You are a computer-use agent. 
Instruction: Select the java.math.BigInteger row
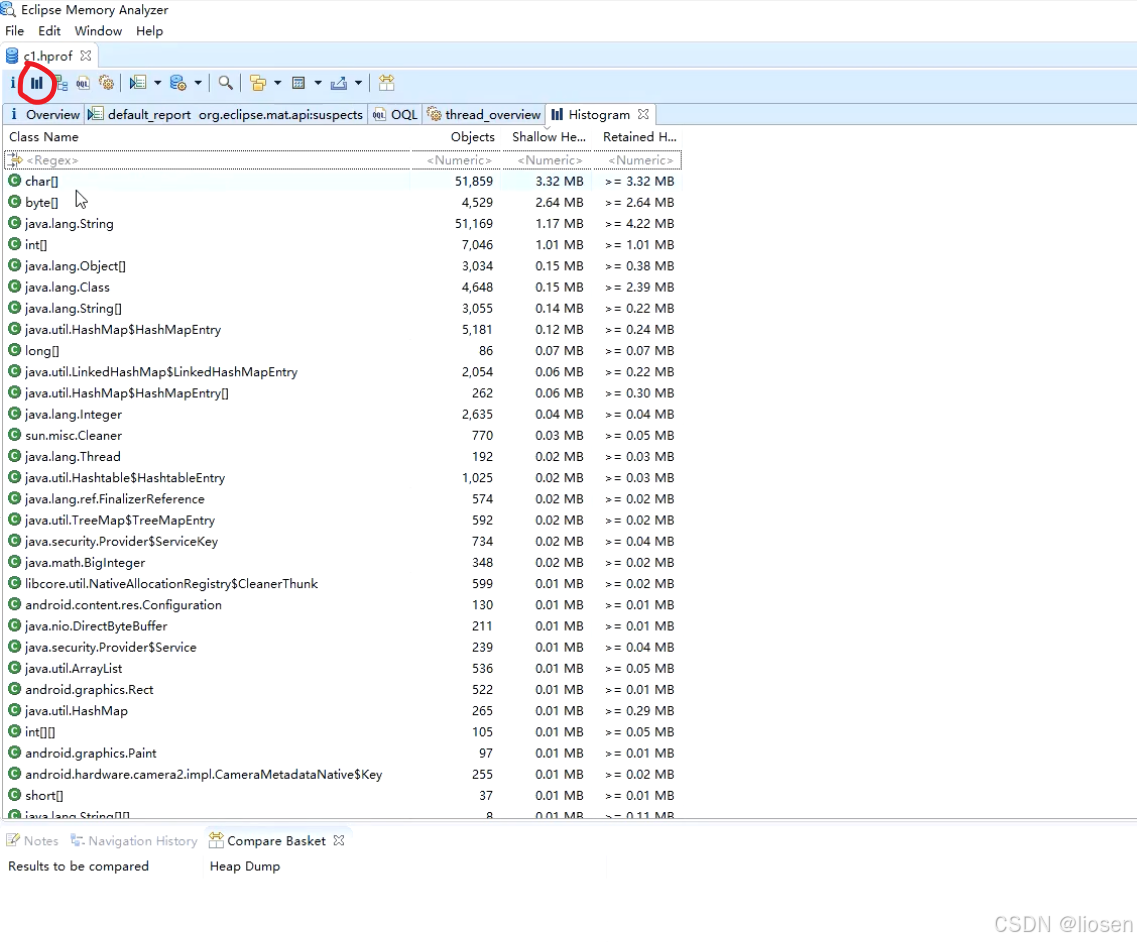click(x=343, y=563)
